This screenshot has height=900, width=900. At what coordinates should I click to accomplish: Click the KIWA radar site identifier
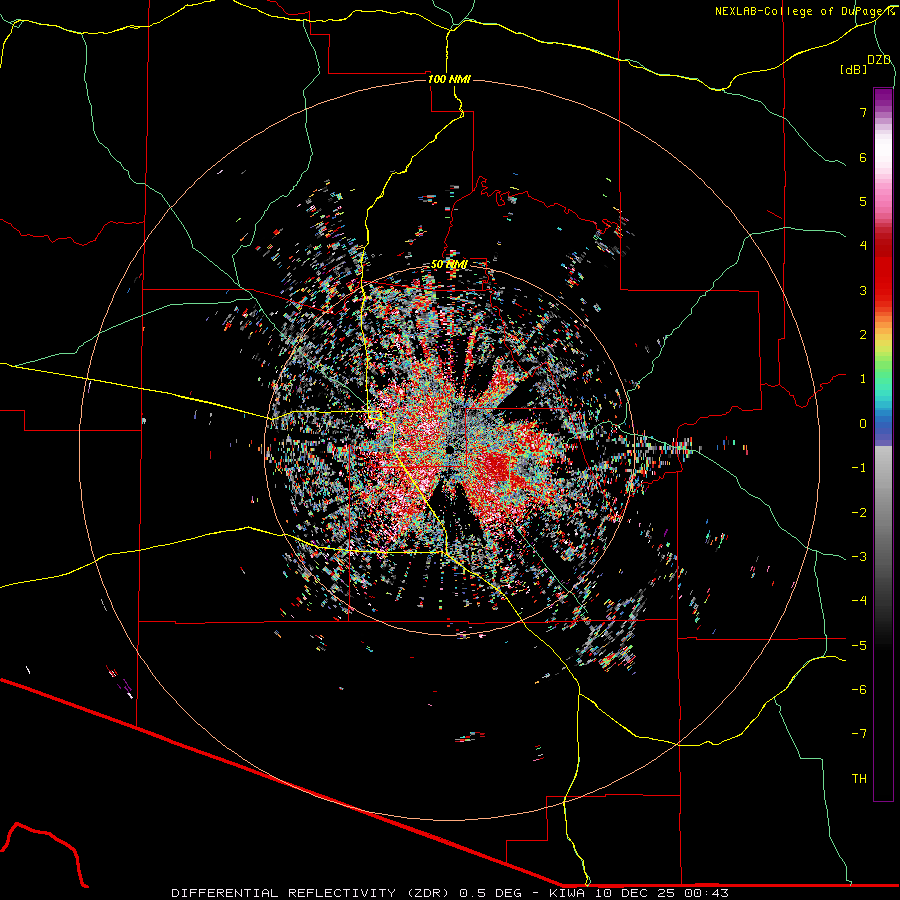(567, 893)
